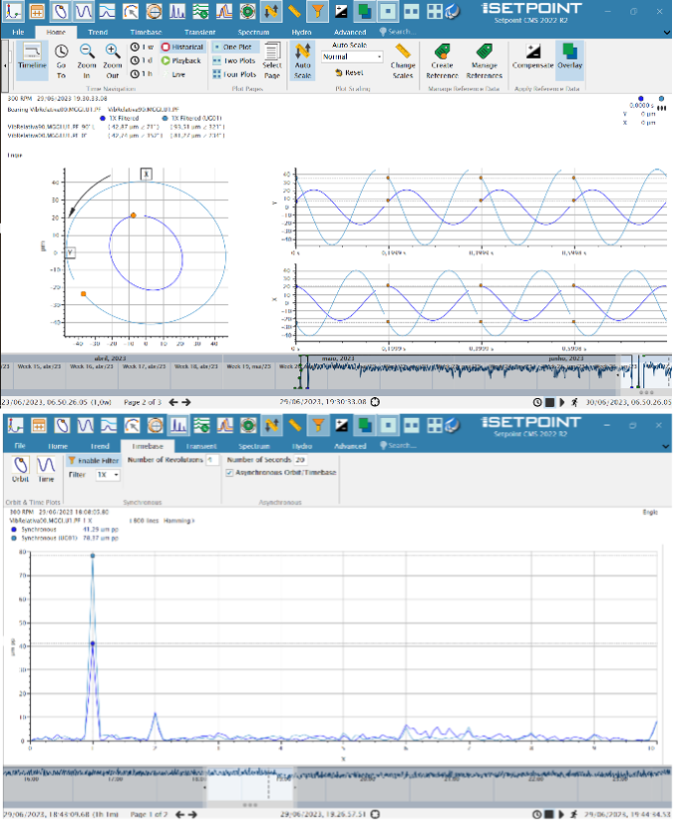
Task: Click the Zoom In magnifier icon
Action: pyautogui.click(x=87, y=52)
